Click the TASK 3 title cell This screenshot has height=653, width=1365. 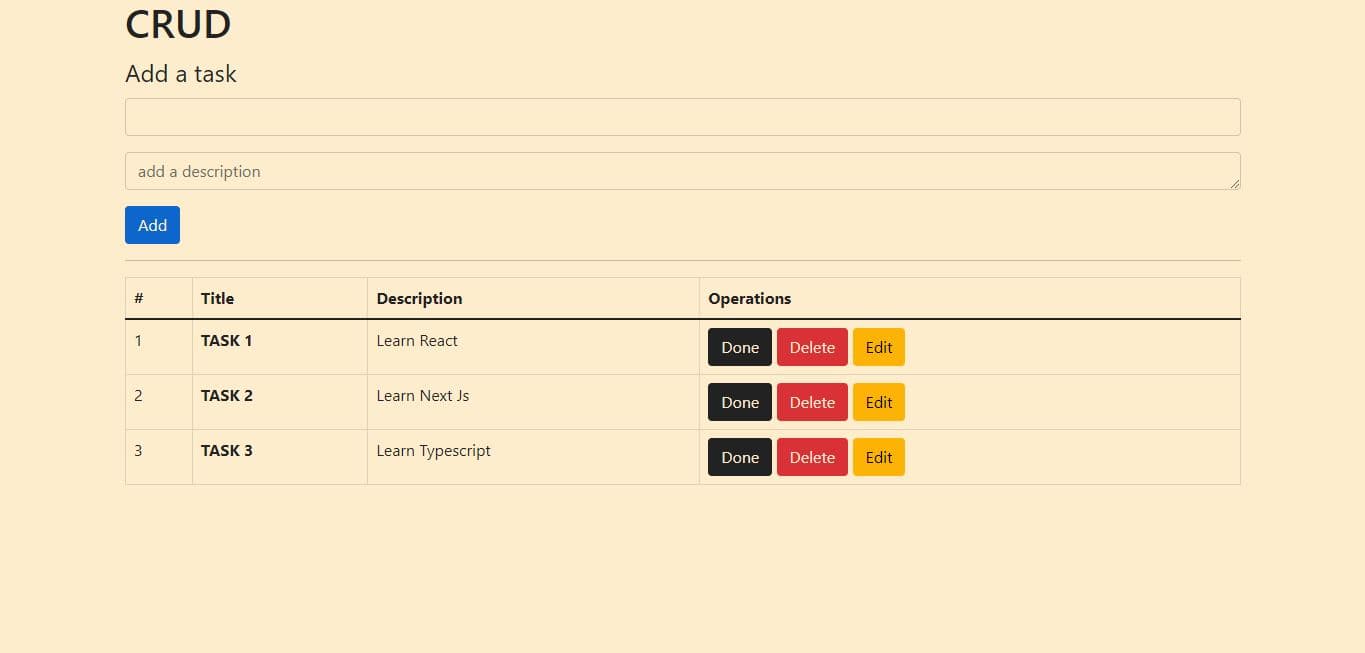227,451
